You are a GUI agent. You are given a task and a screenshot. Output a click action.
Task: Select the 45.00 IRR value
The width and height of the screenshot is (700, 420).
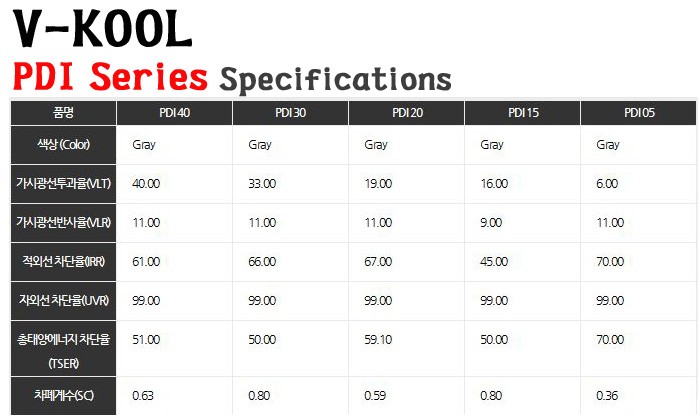tap(495, 262)
